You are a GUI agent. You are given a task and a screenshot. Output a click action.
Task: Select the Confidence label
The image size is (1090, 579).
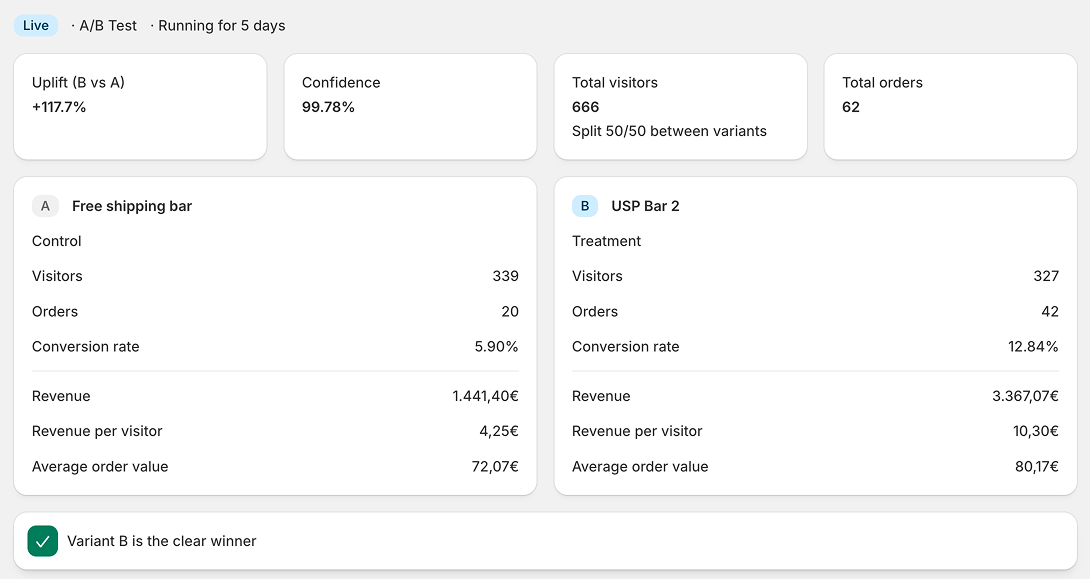(x=341, y=83)
